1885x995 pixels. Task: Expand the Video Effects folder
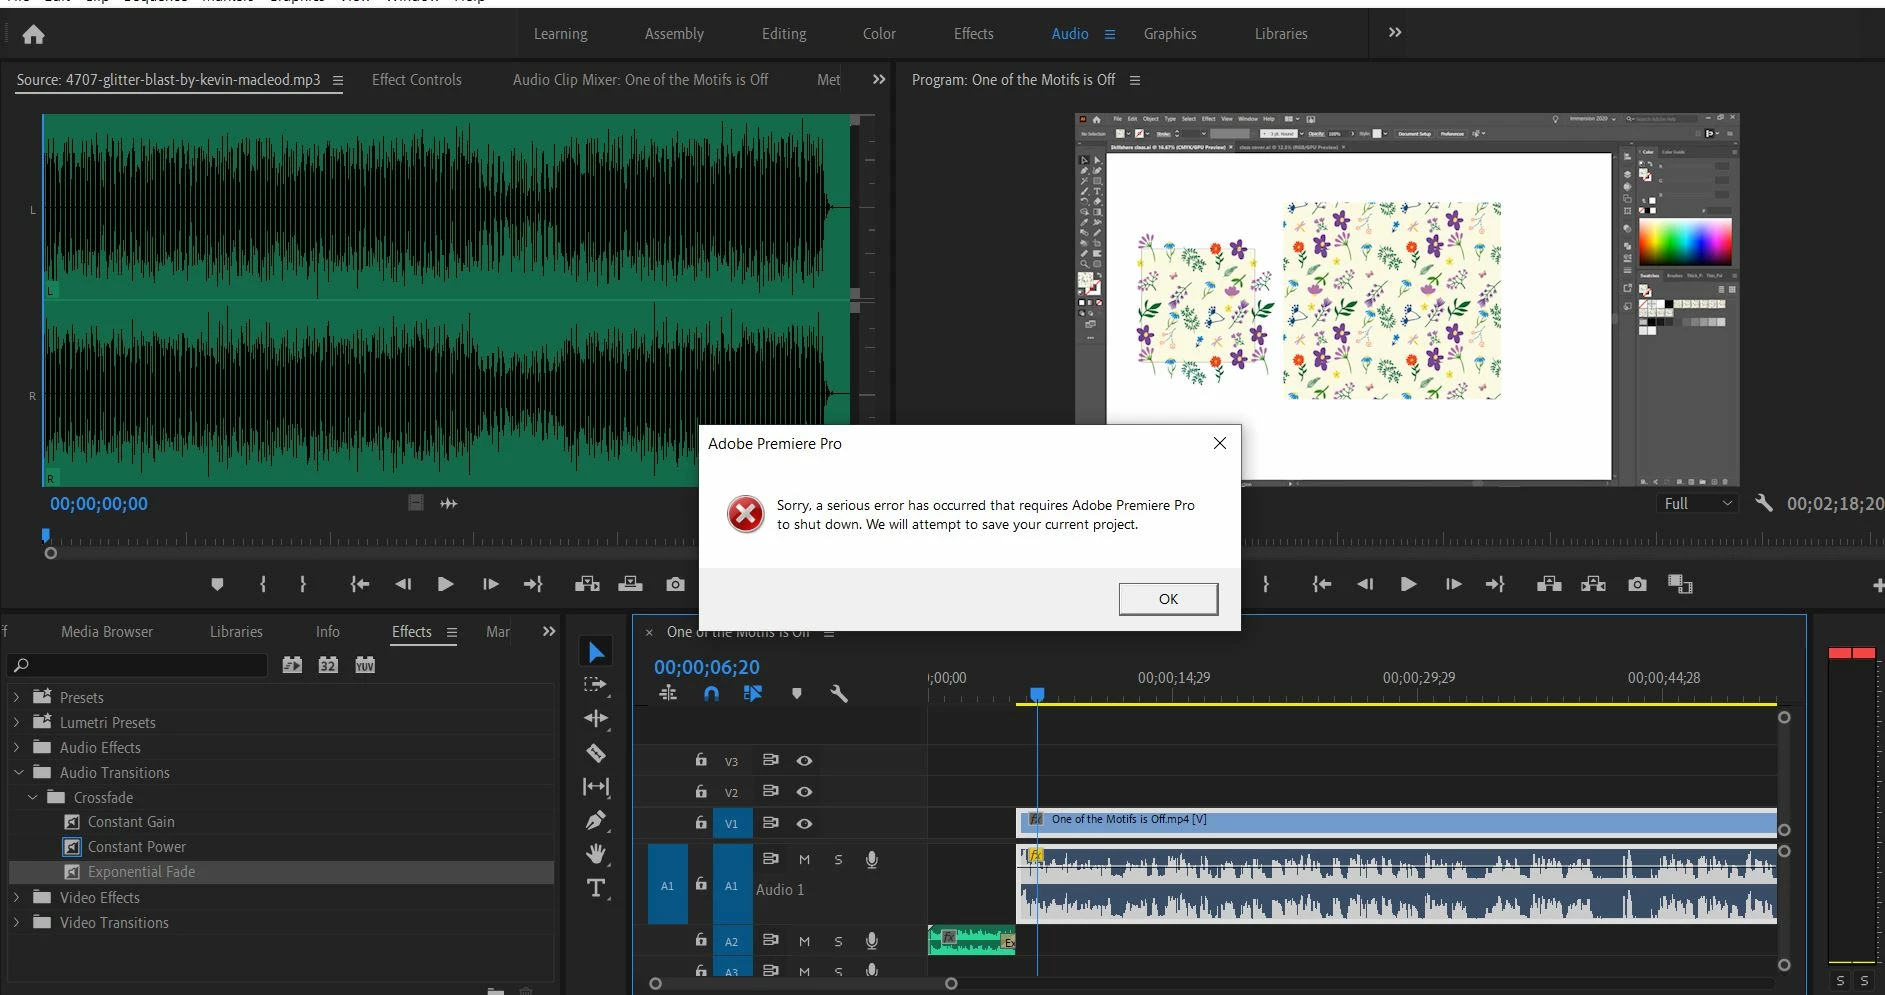point(16,897)
